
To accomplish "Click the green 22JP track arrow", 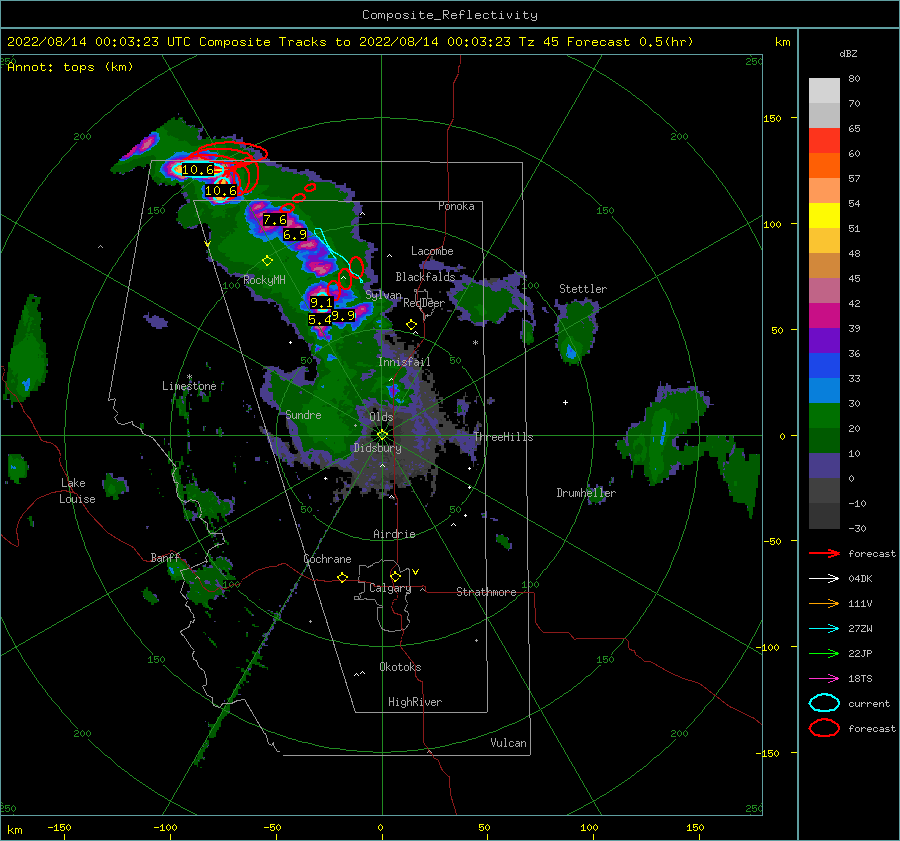I will [824, 653].
